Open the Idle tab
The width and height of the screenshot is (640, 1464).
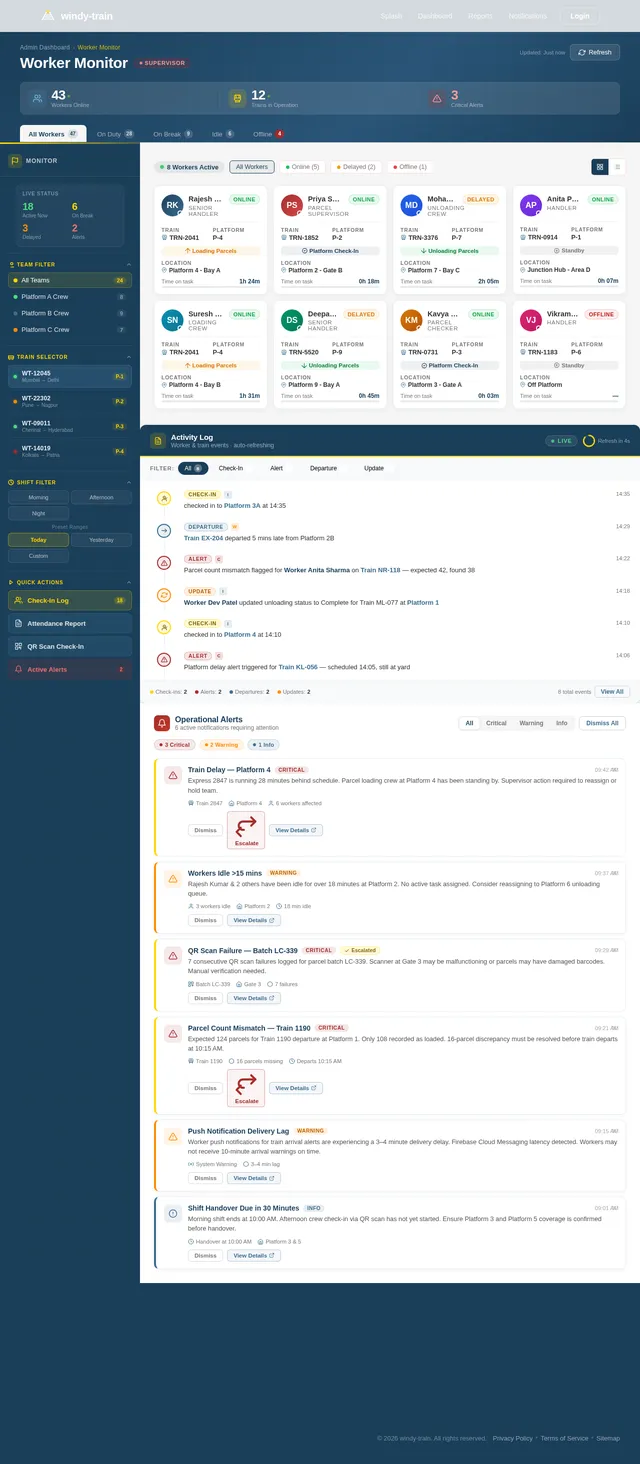[222, 133]
